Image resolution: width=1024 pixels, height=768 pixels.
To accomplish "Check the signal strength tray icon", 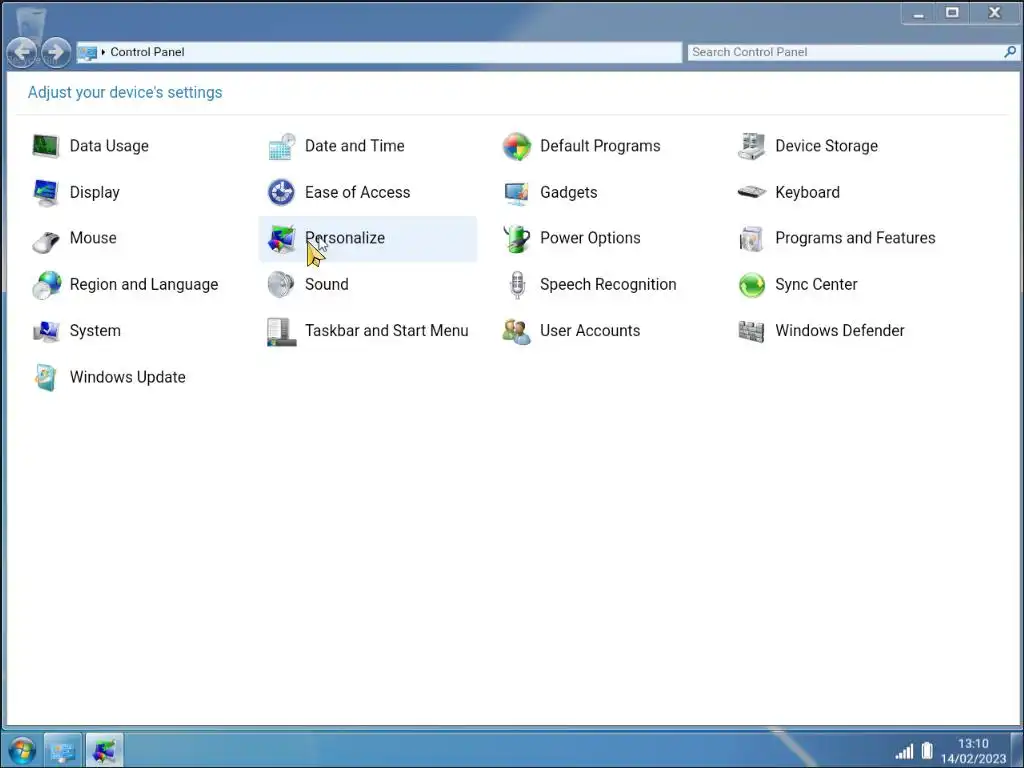I will (904, 752).
